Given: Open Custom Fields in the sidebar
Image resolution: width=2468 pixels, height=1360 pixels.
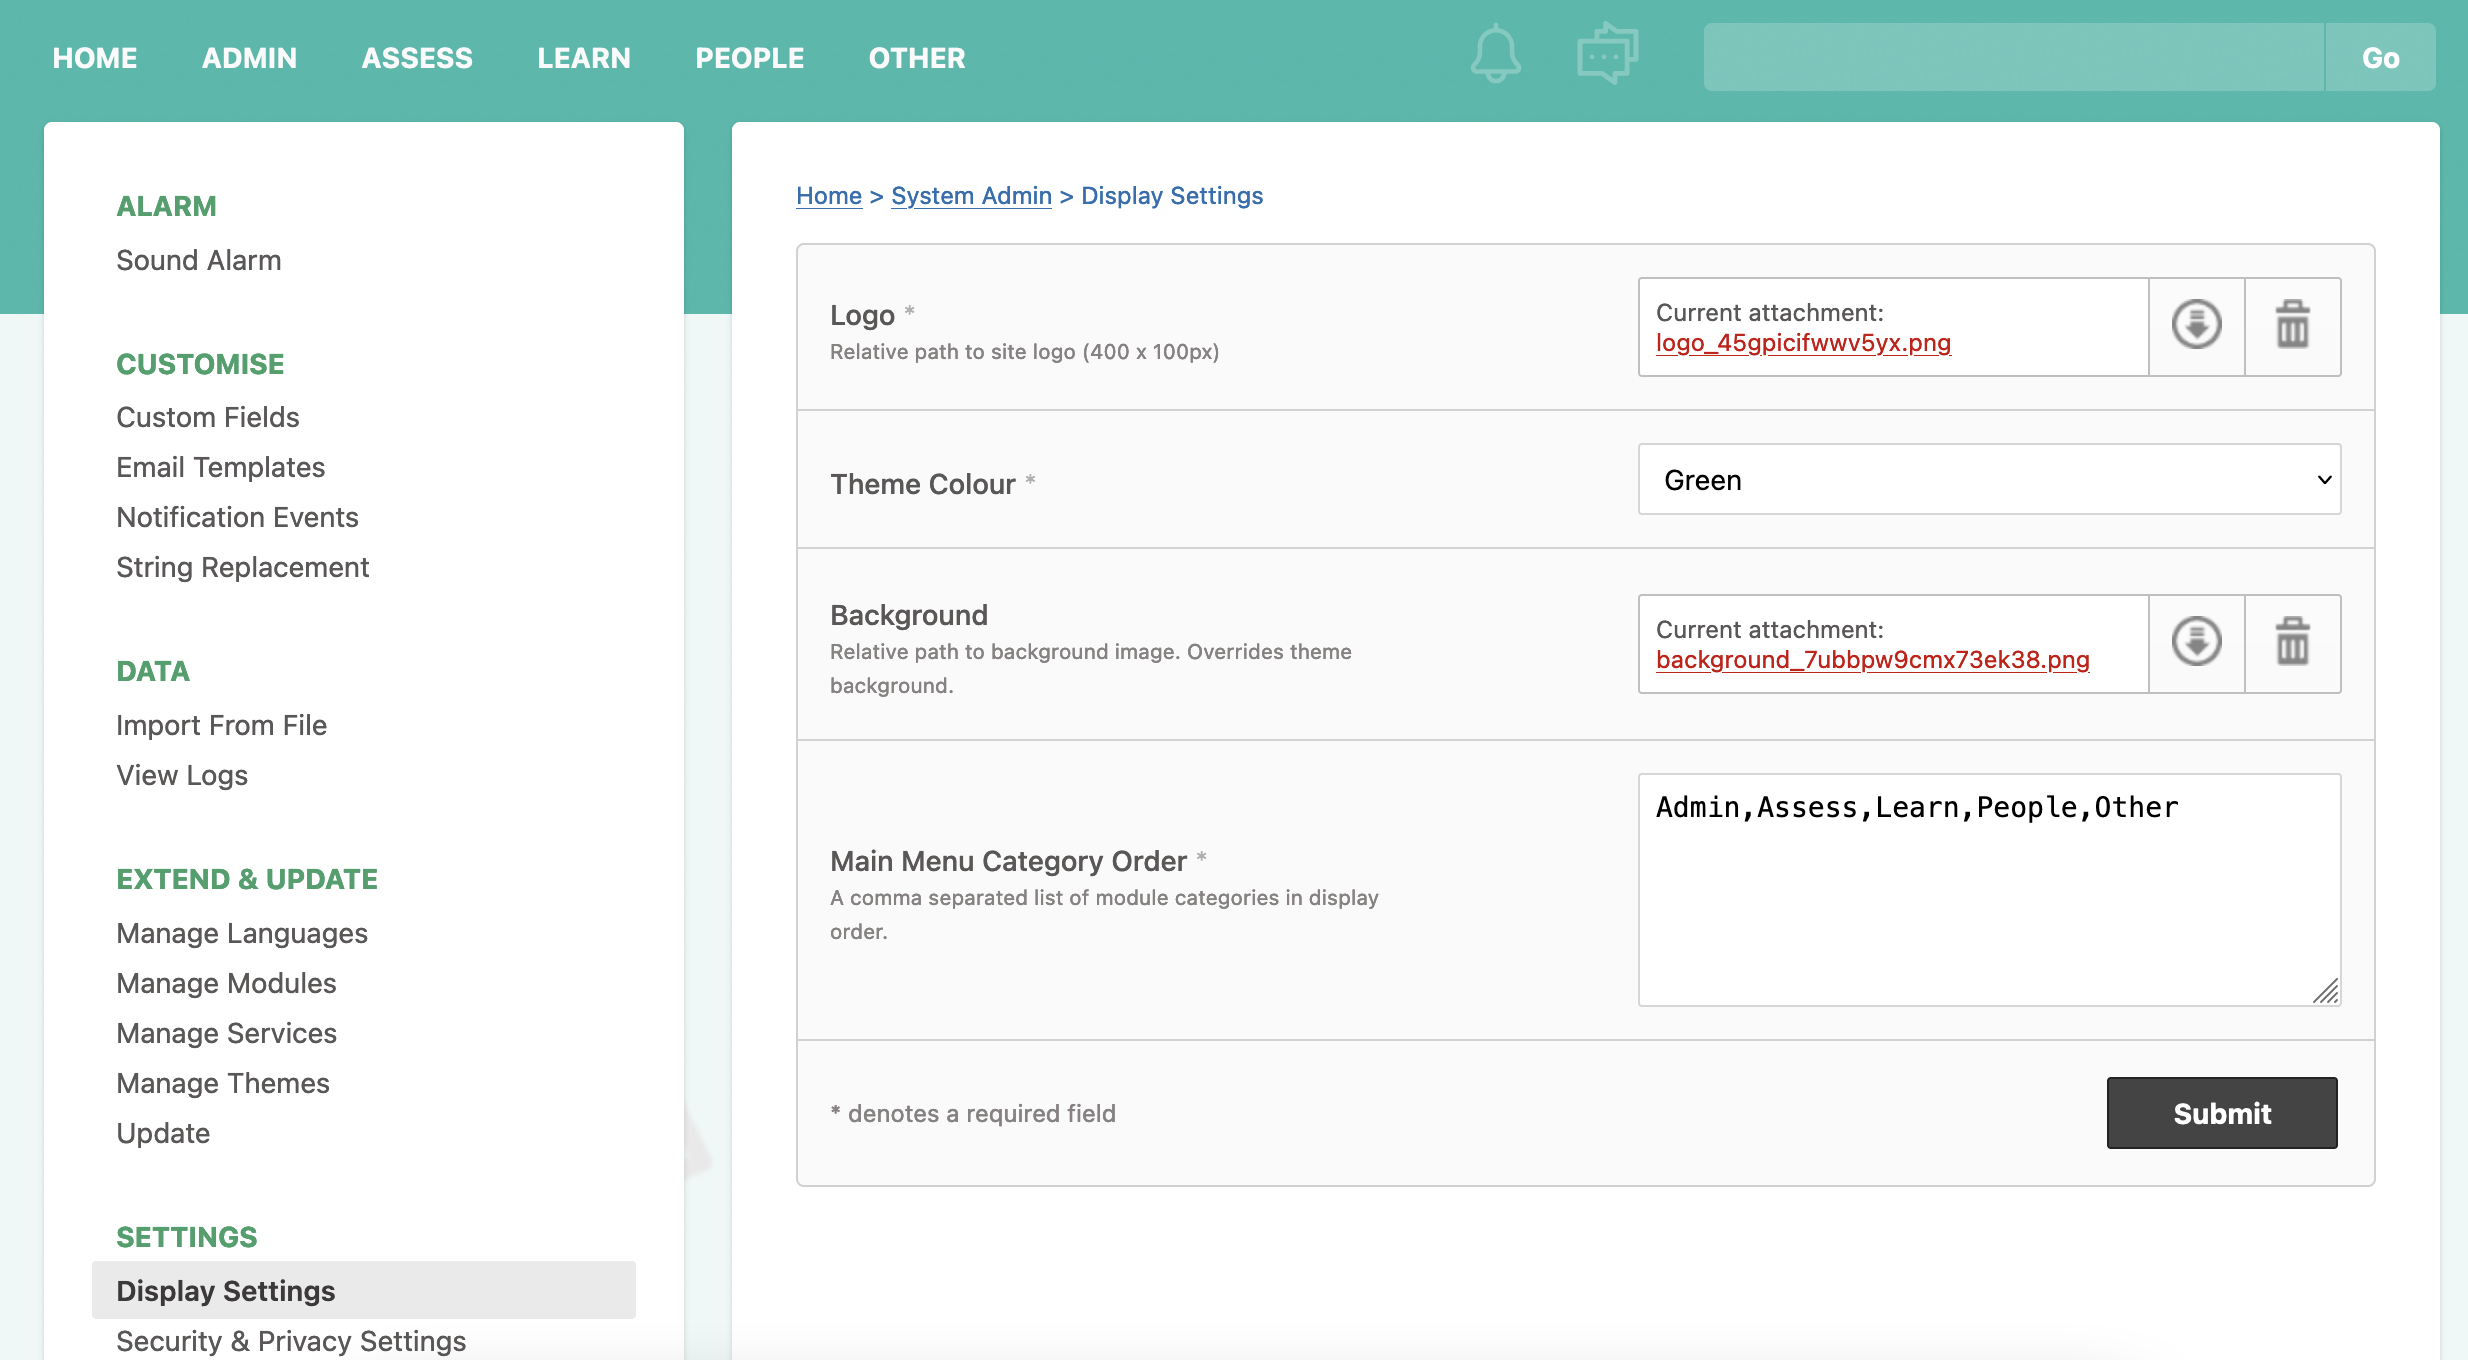Looking at the screenshot, I should 208,417.
